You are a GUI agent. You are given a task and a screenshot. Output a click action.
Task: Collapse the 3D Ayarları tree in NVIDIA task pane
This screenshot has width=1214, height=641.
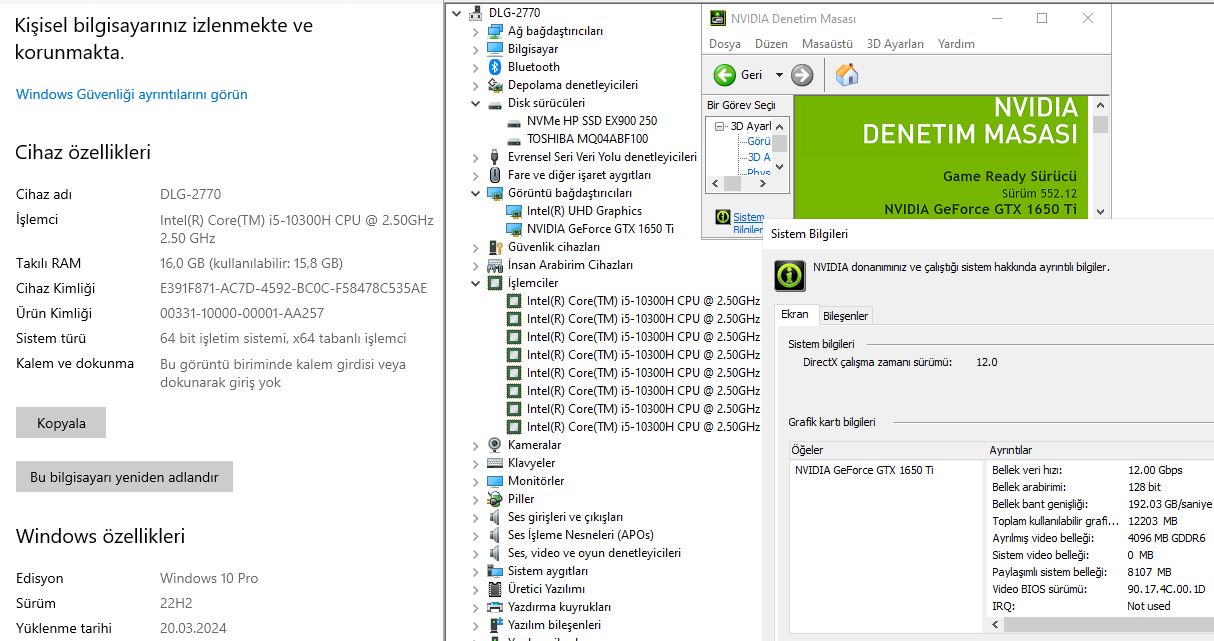[719, 126]
